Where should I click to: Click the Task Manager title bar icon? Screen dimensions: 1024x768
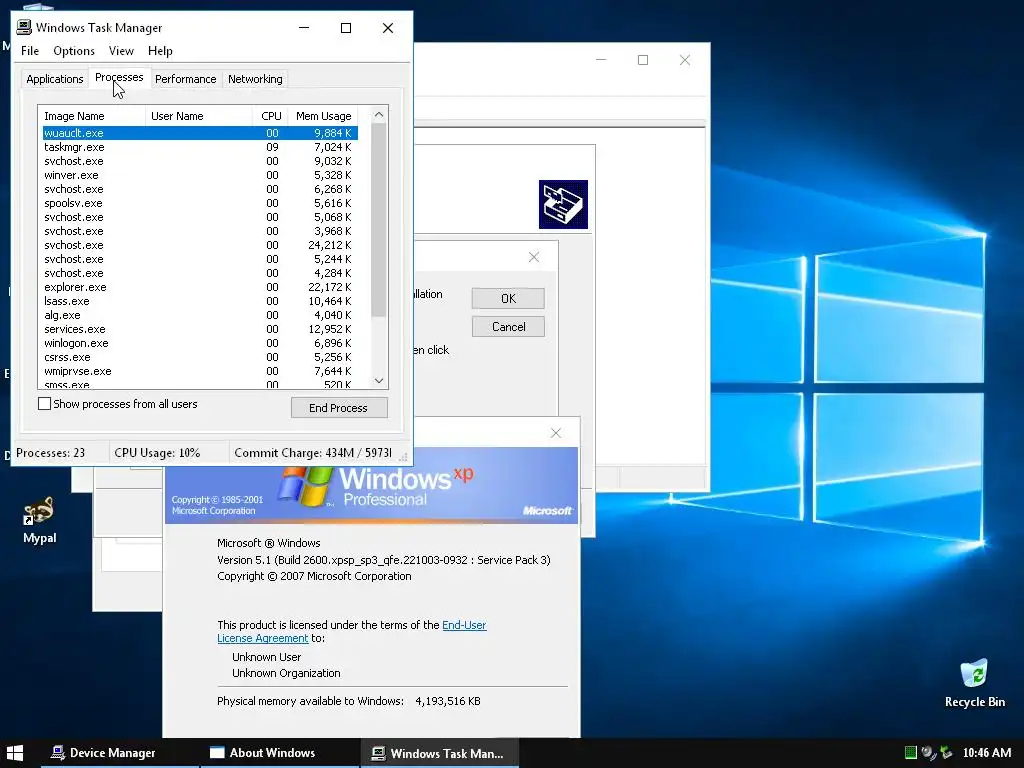tap(24, 27)
